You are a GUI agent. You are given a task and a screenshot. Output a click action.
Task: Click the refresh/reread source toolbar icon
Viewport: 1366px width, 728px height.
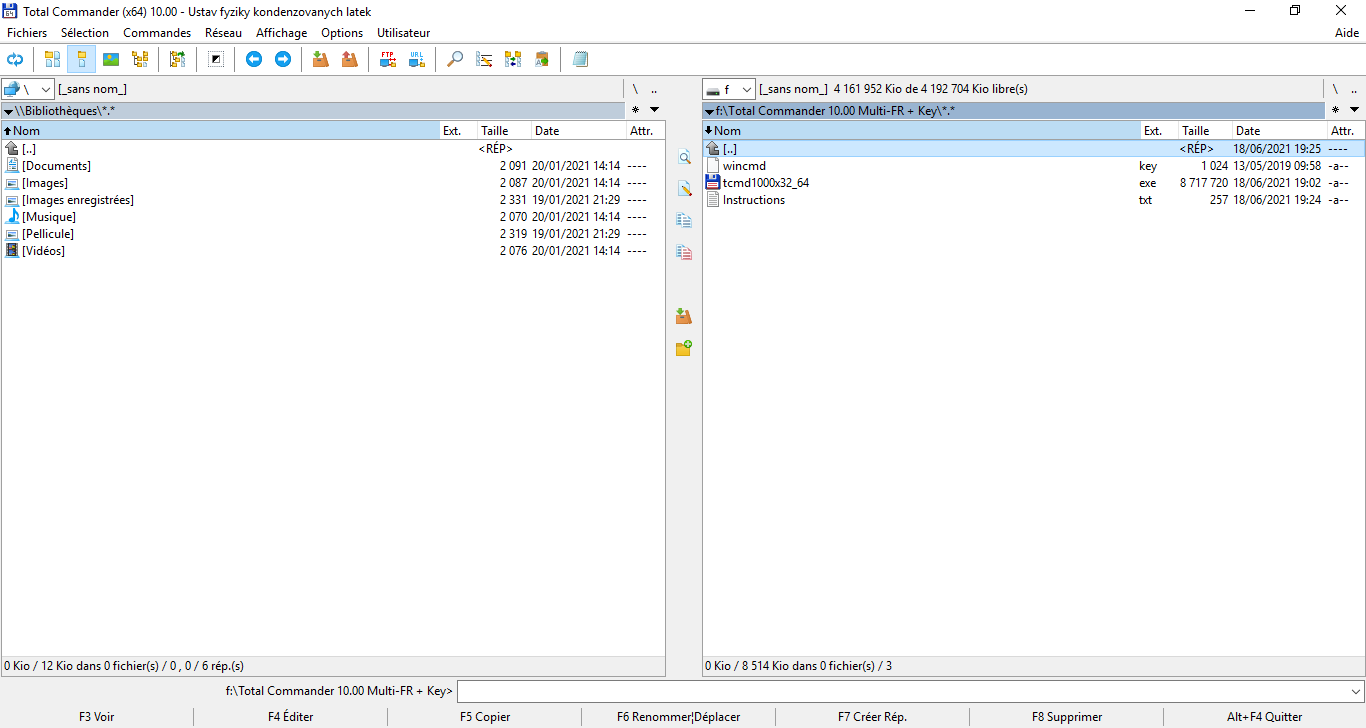15,59
